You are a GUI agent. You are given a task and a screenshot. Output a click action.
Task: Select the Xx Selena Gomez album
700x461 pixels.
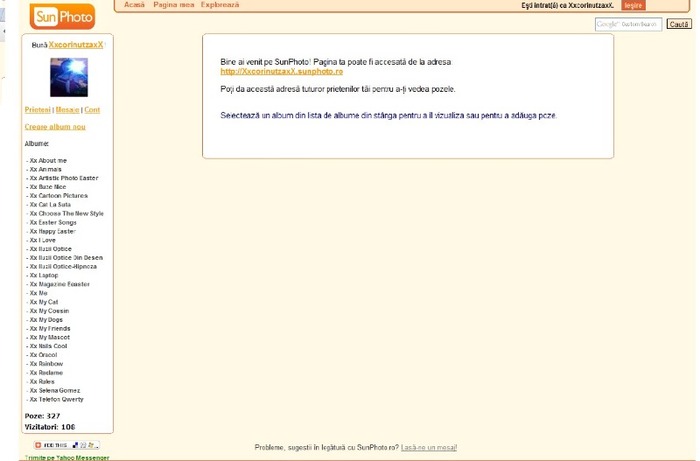tap(55, 390)
